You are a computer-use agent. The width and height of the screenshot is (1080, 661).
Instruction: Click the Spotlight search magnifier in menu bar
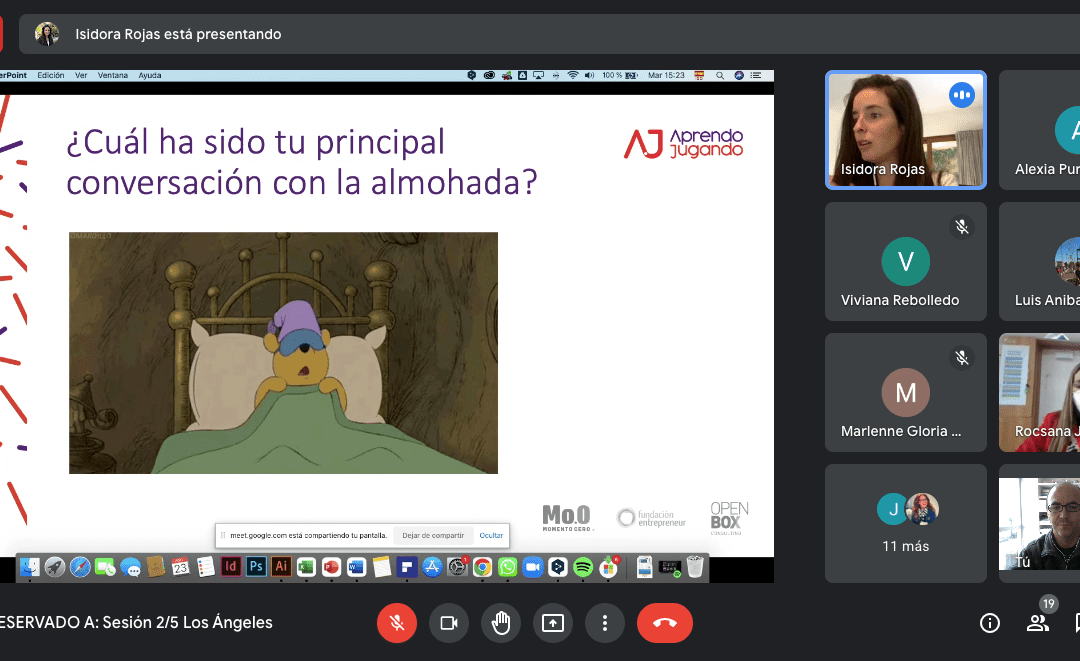720,76
